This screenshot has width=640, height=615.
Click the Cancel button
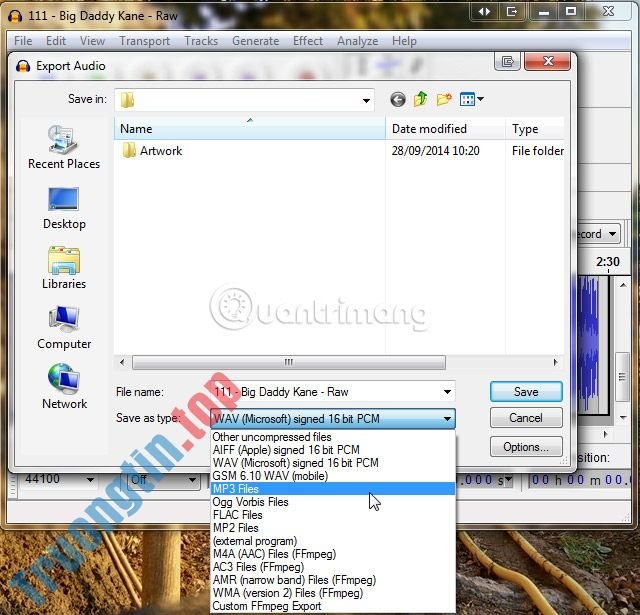tap(526, 418)
